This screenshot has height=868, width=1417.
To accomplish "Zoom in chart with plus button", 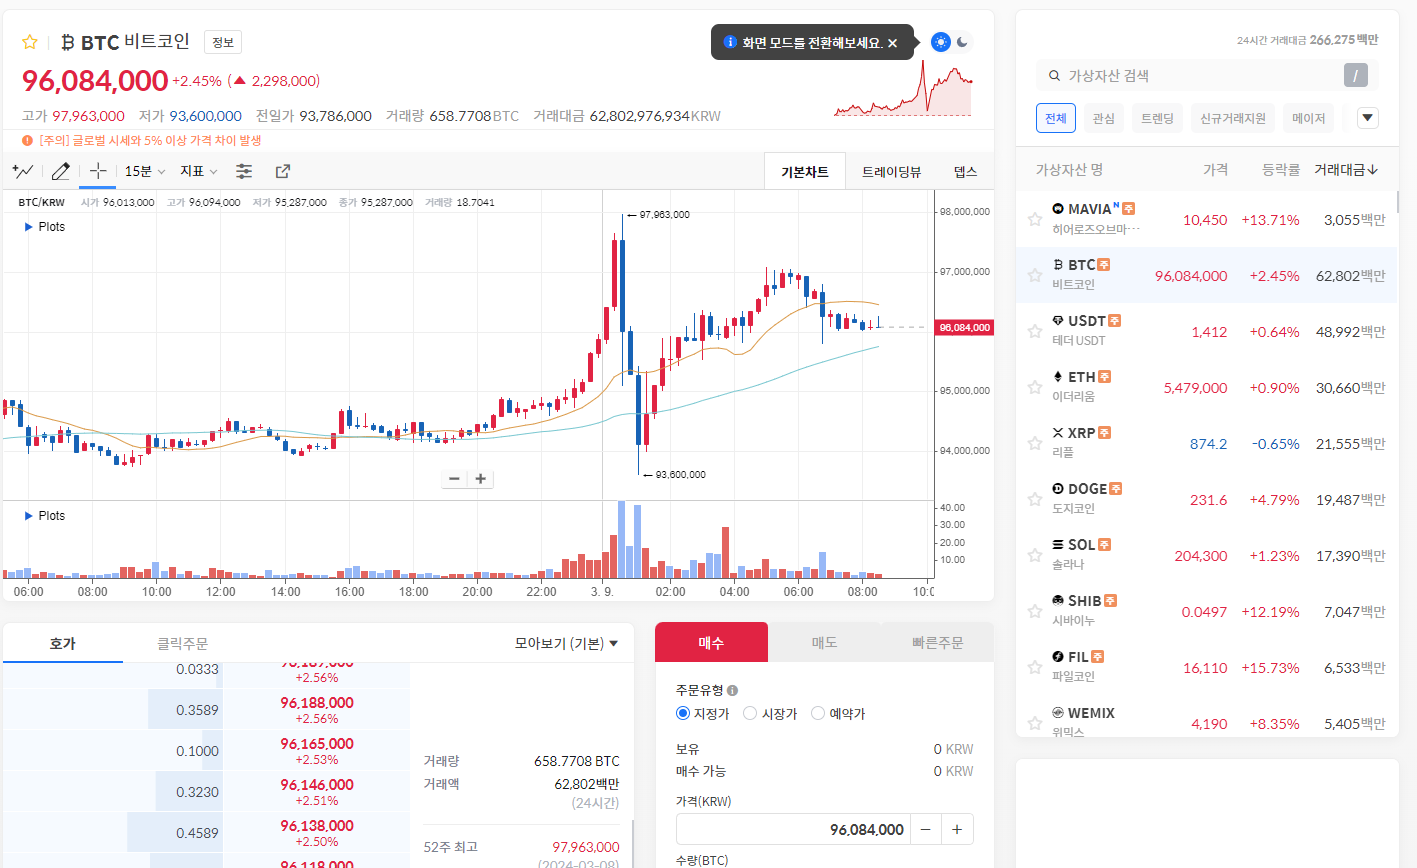I will (x=481, y=479).
